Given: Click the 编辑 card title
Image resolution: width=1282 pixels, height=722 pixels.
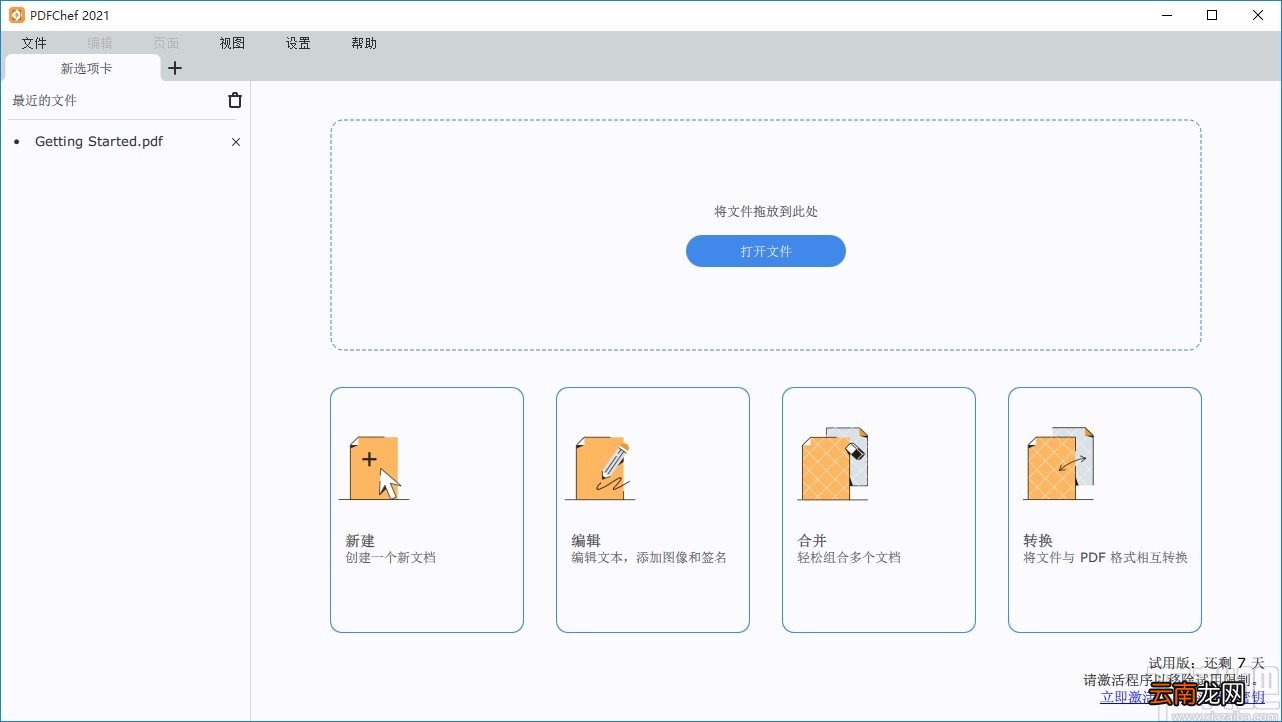Looking at the screenshot, I should click(586, 540).
